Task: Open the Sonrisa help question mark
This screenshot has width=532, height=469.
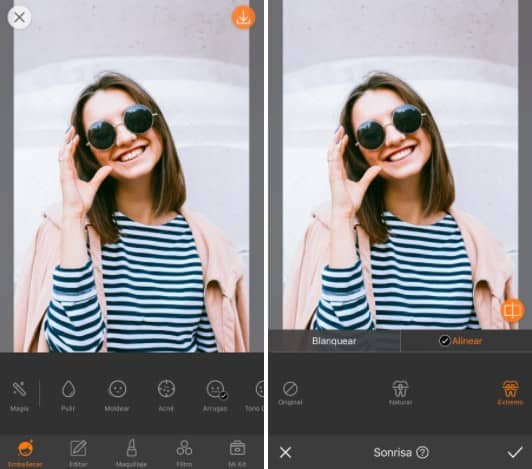Action: pos(422,452)
